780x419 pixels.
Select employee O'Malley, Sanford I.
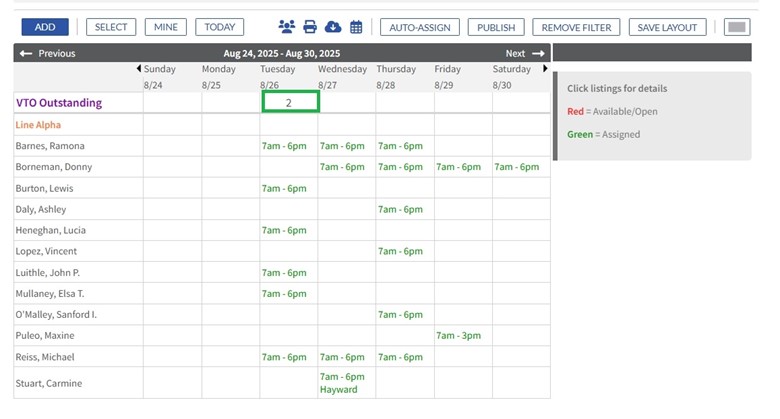(x=56, y=314)
